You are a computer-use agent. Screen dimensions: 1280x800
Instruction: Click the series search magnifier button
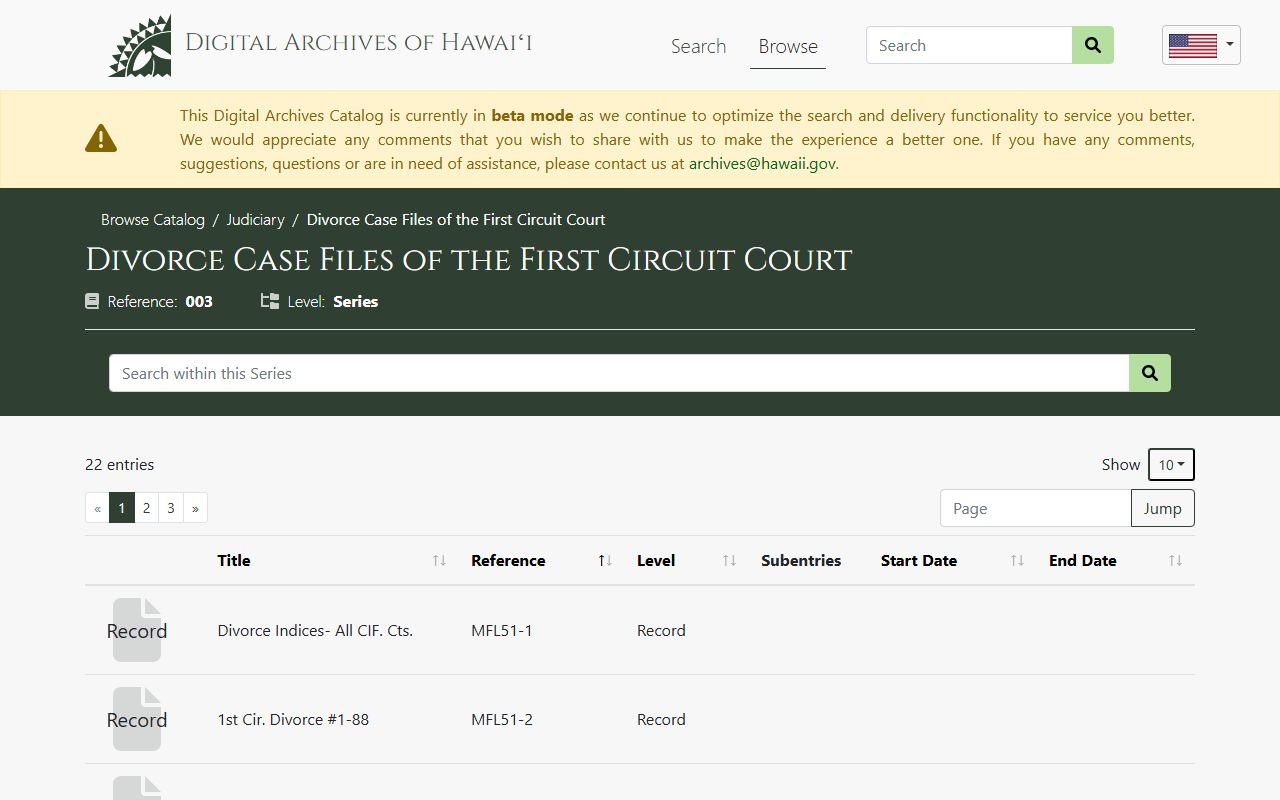coord(1150,373)
